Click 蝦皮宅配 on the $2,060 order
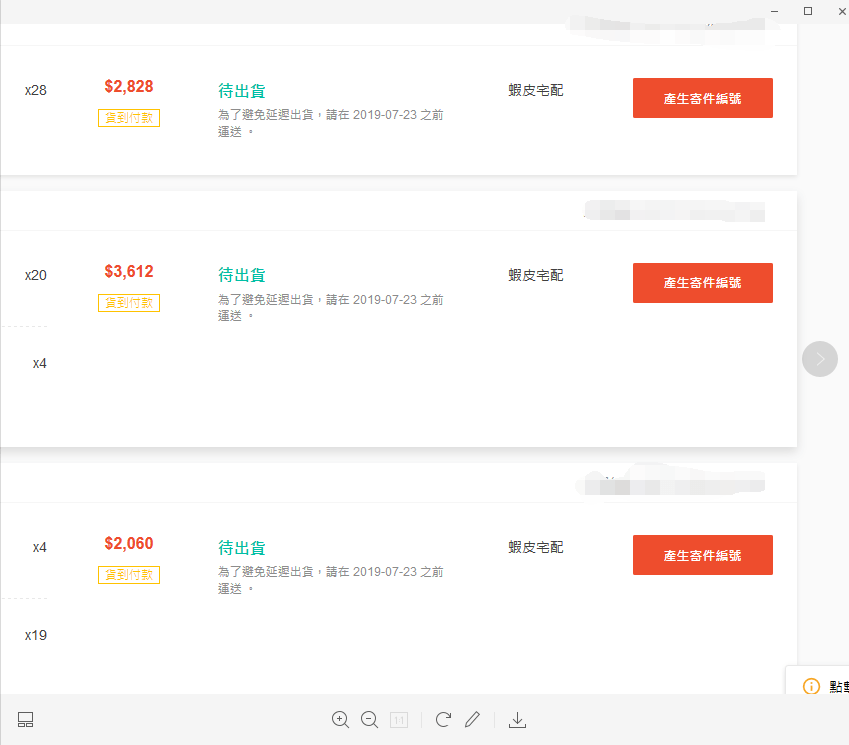This screenshot has height=745, width=849. pos(536,547)
